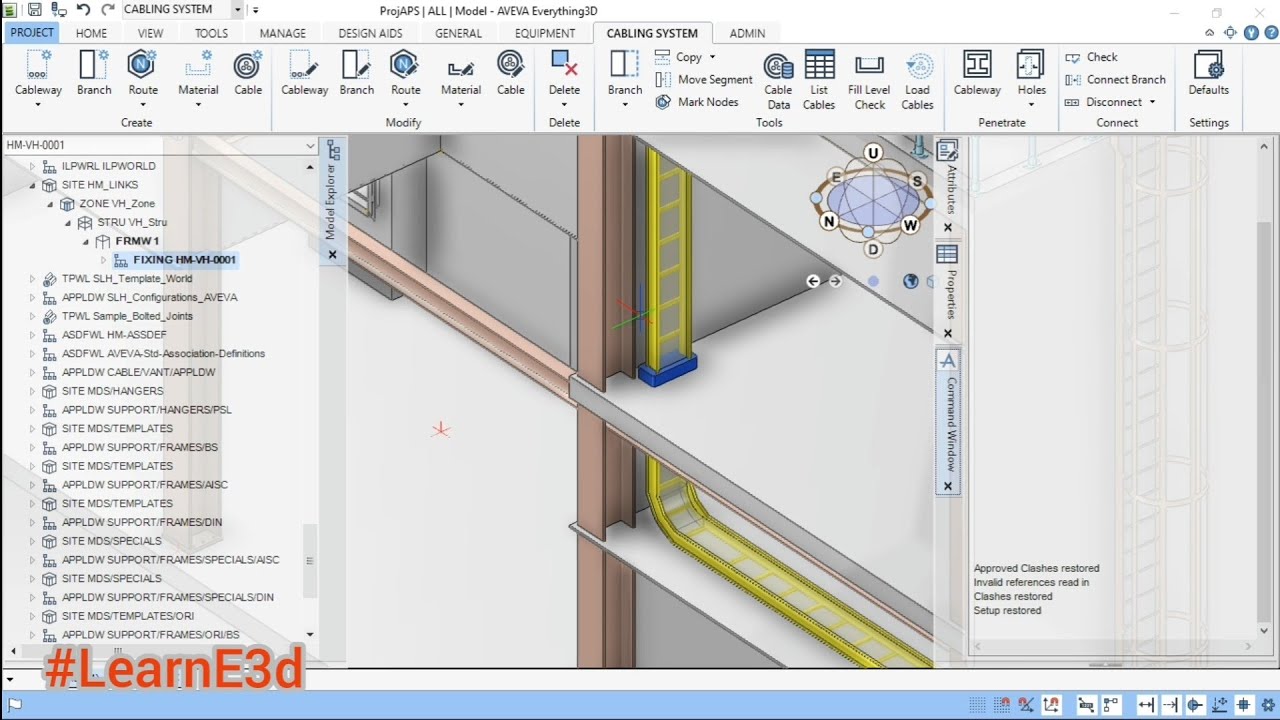
Task: Select STRU VH_Stru tree item
Action: (131, 222)
